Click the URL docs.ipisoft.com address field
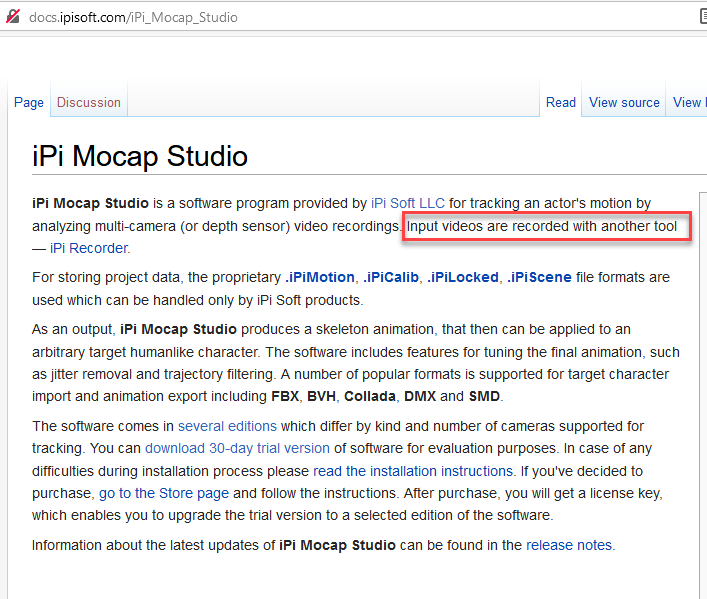Screen dimensions: 707x599 tap(133, 17)
